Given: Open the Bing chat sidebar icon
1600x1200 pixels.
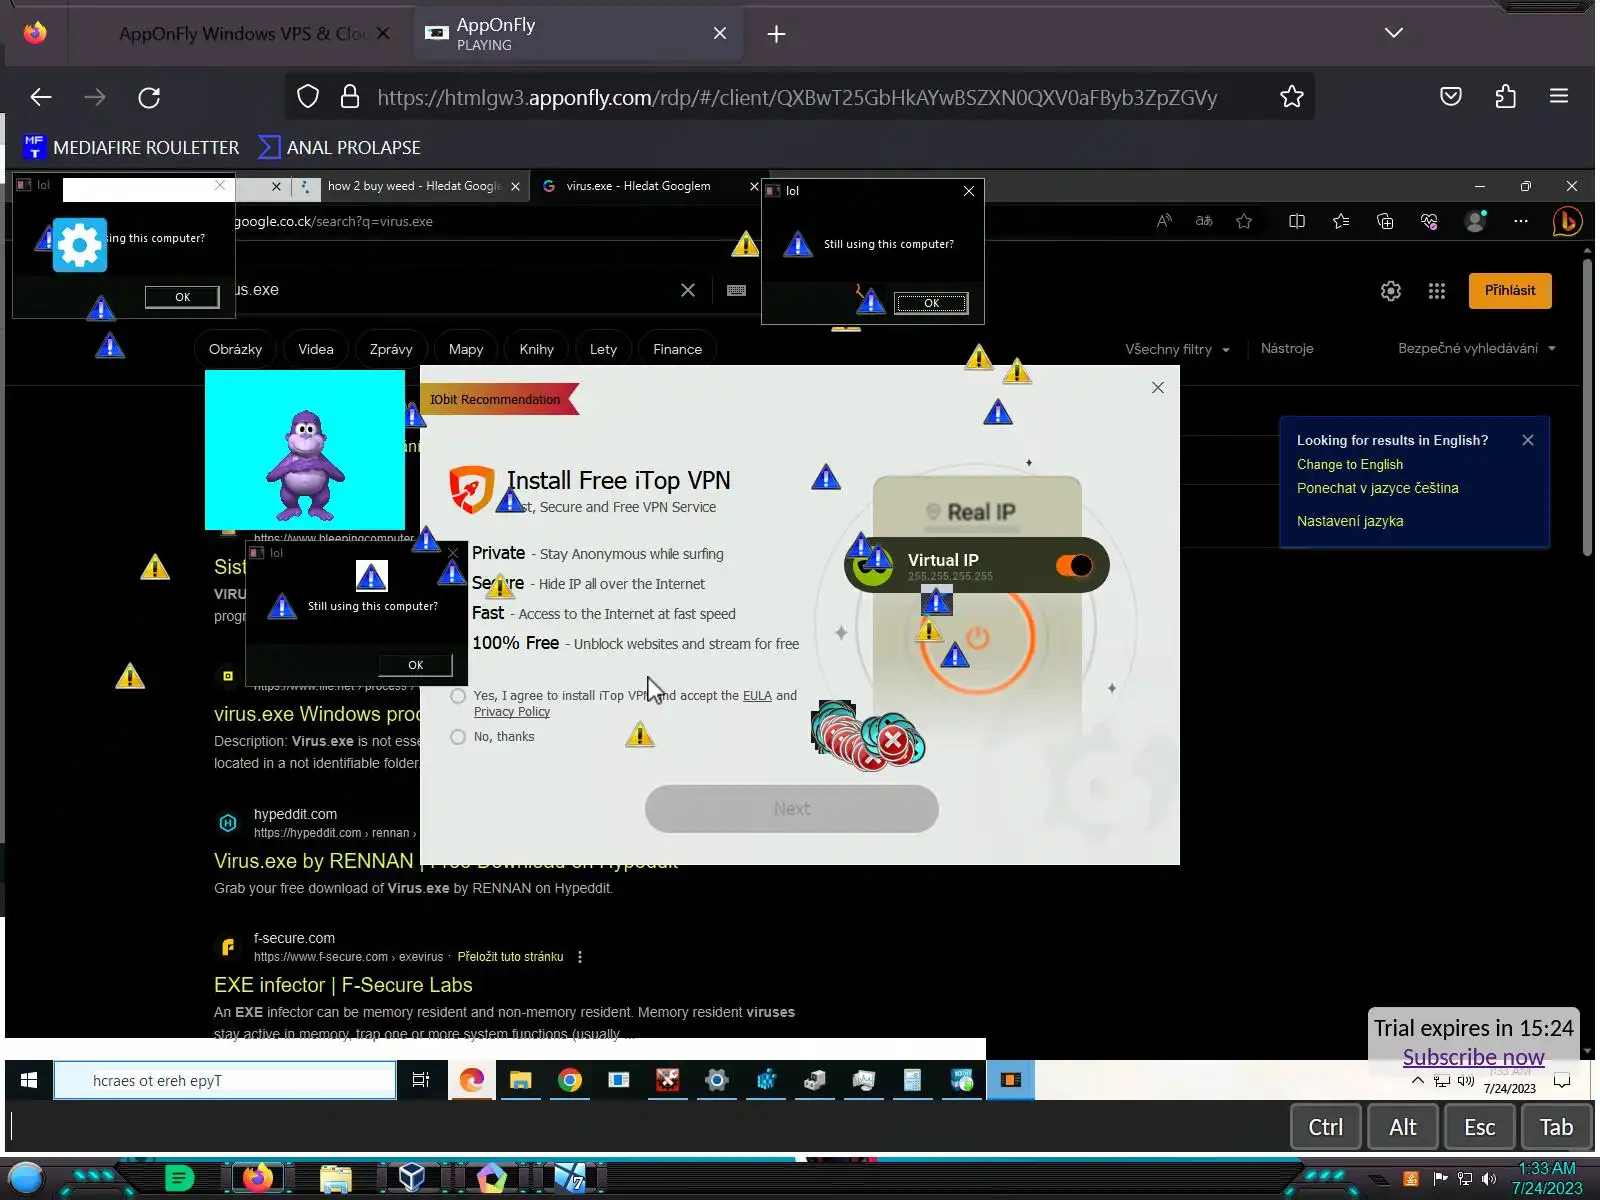Looking at the screenshot, I should point(1567,221).
